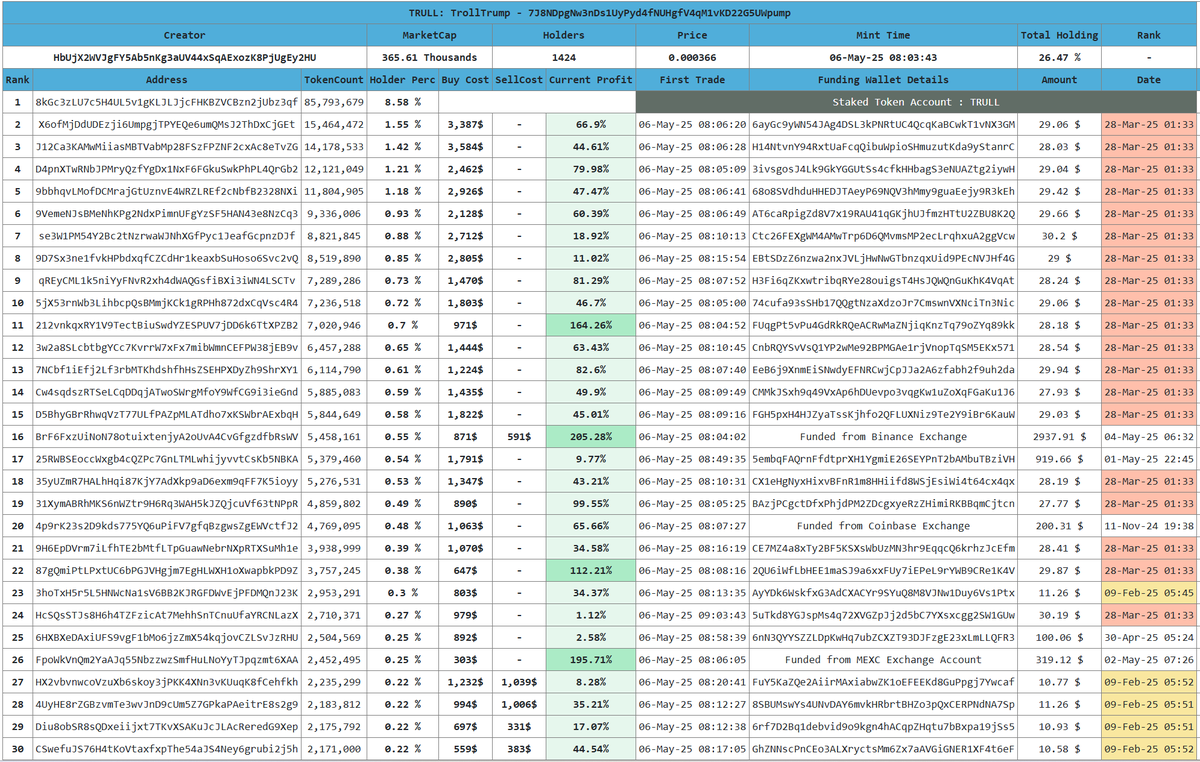Viewport: 1200px width, 762px height.
Task: Click address 8kGc3zLU7c5H4UL5v1gKLJLJjc...
Action: (x=166, y=102)
